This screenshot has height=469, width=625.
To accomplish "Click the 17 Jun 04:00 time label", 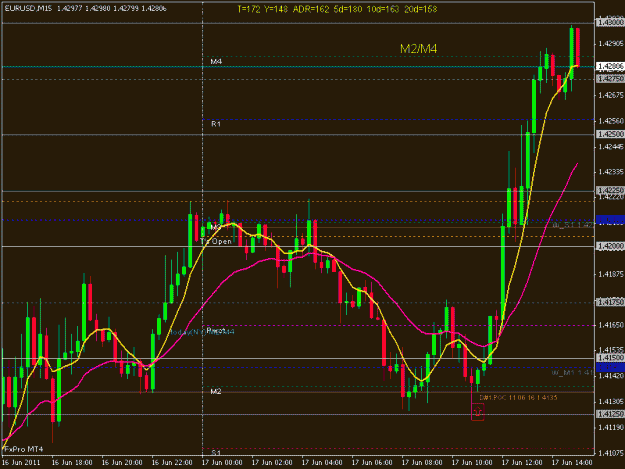I will (322, 463).
